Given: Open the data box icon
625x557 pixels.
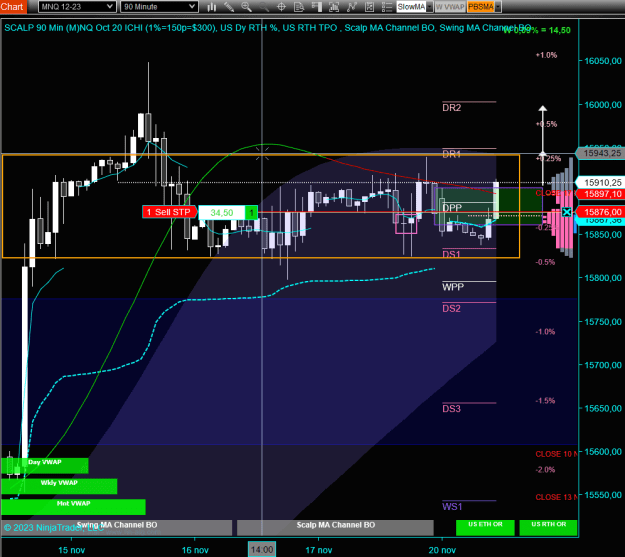Looking at the screenshot, I should [x=299, y=7].
